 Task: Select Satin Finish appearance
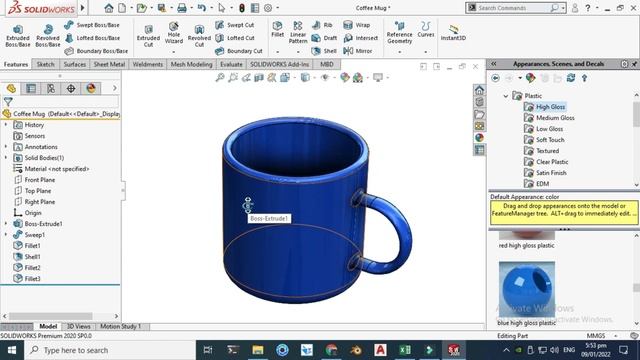[x=546, y=173]
